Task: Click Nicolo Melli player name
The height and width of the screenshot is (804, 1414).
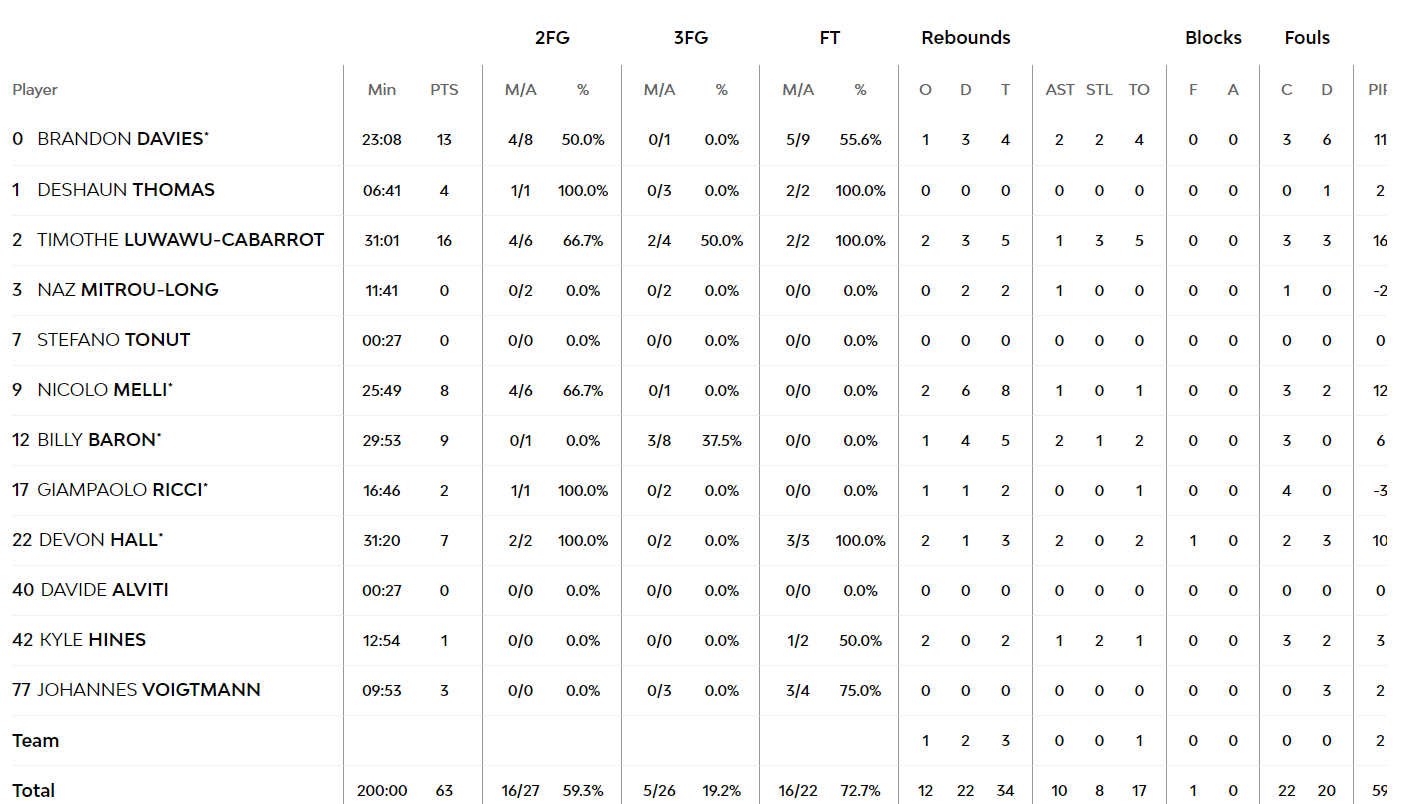Action: pos(104,389)
